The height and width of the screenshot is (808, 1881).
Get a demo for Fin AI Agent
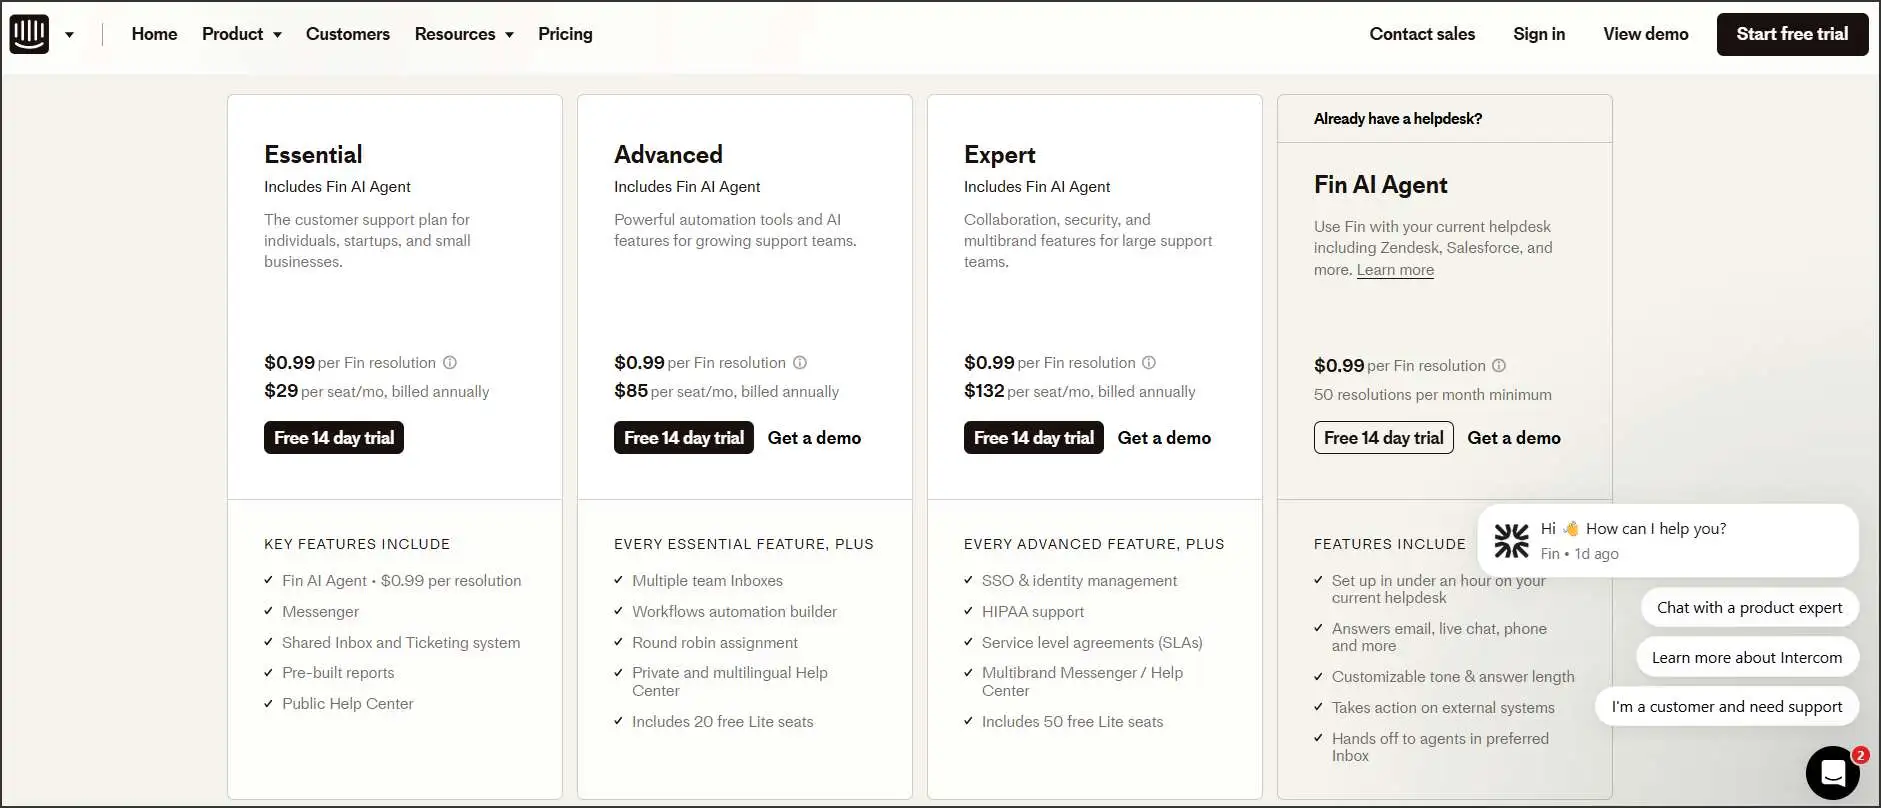pyautogui.click(x=1514, y=438)
